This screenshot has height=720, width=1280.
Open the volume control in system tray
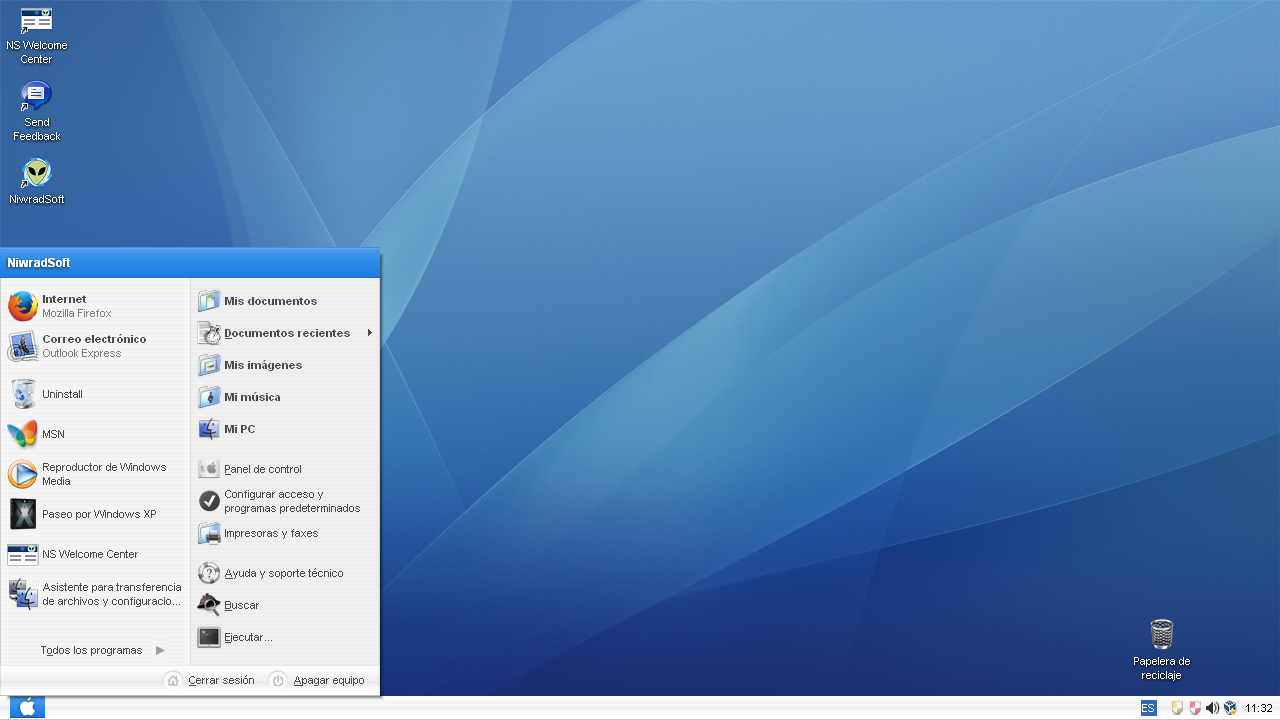pos(1213,707)
